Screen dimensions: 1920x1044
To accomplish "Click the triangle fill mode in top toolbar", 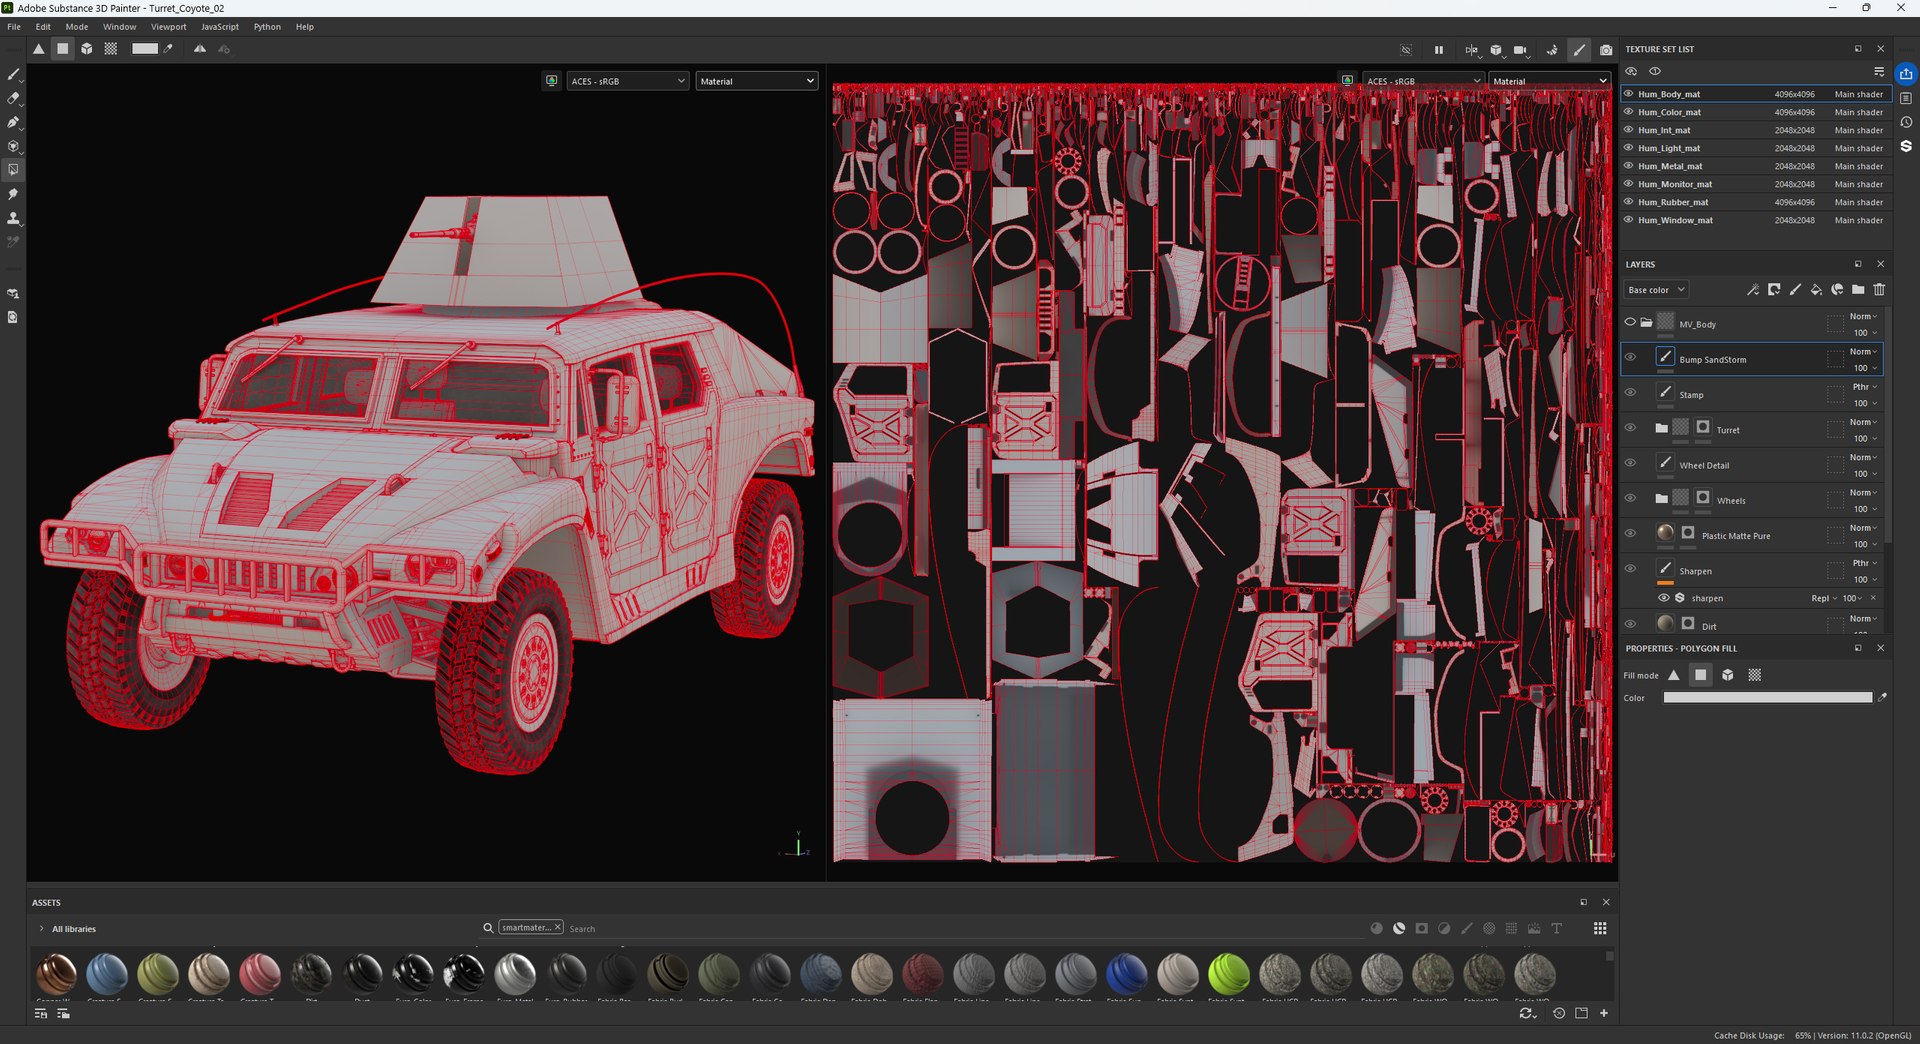I will [38, 49].
